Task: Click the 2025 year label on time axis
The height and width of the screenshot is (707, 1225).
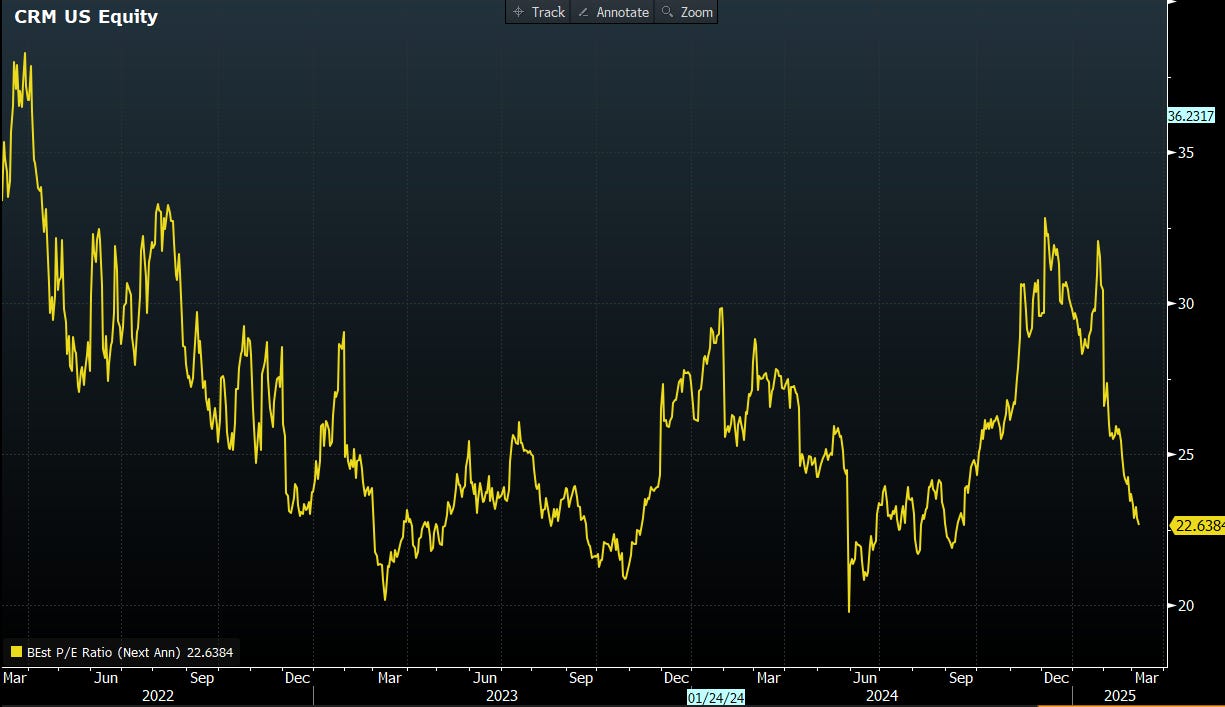Action: tap(1120, 695)
